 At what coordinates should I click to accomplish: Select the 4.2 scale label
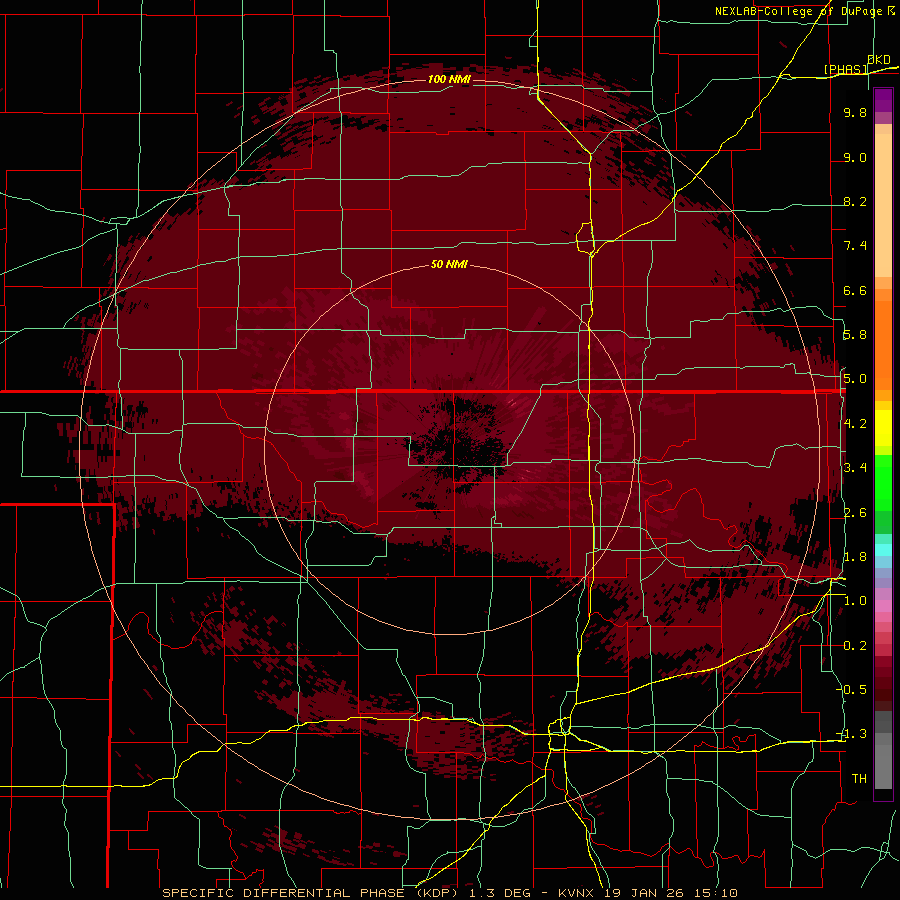(855, 424)
